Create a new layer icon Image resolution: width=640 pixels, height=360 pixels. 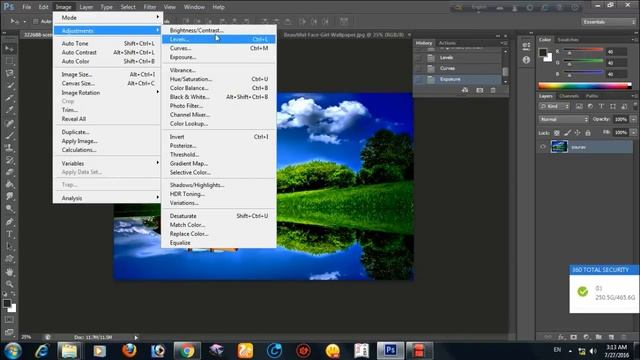tap(611, 337)
